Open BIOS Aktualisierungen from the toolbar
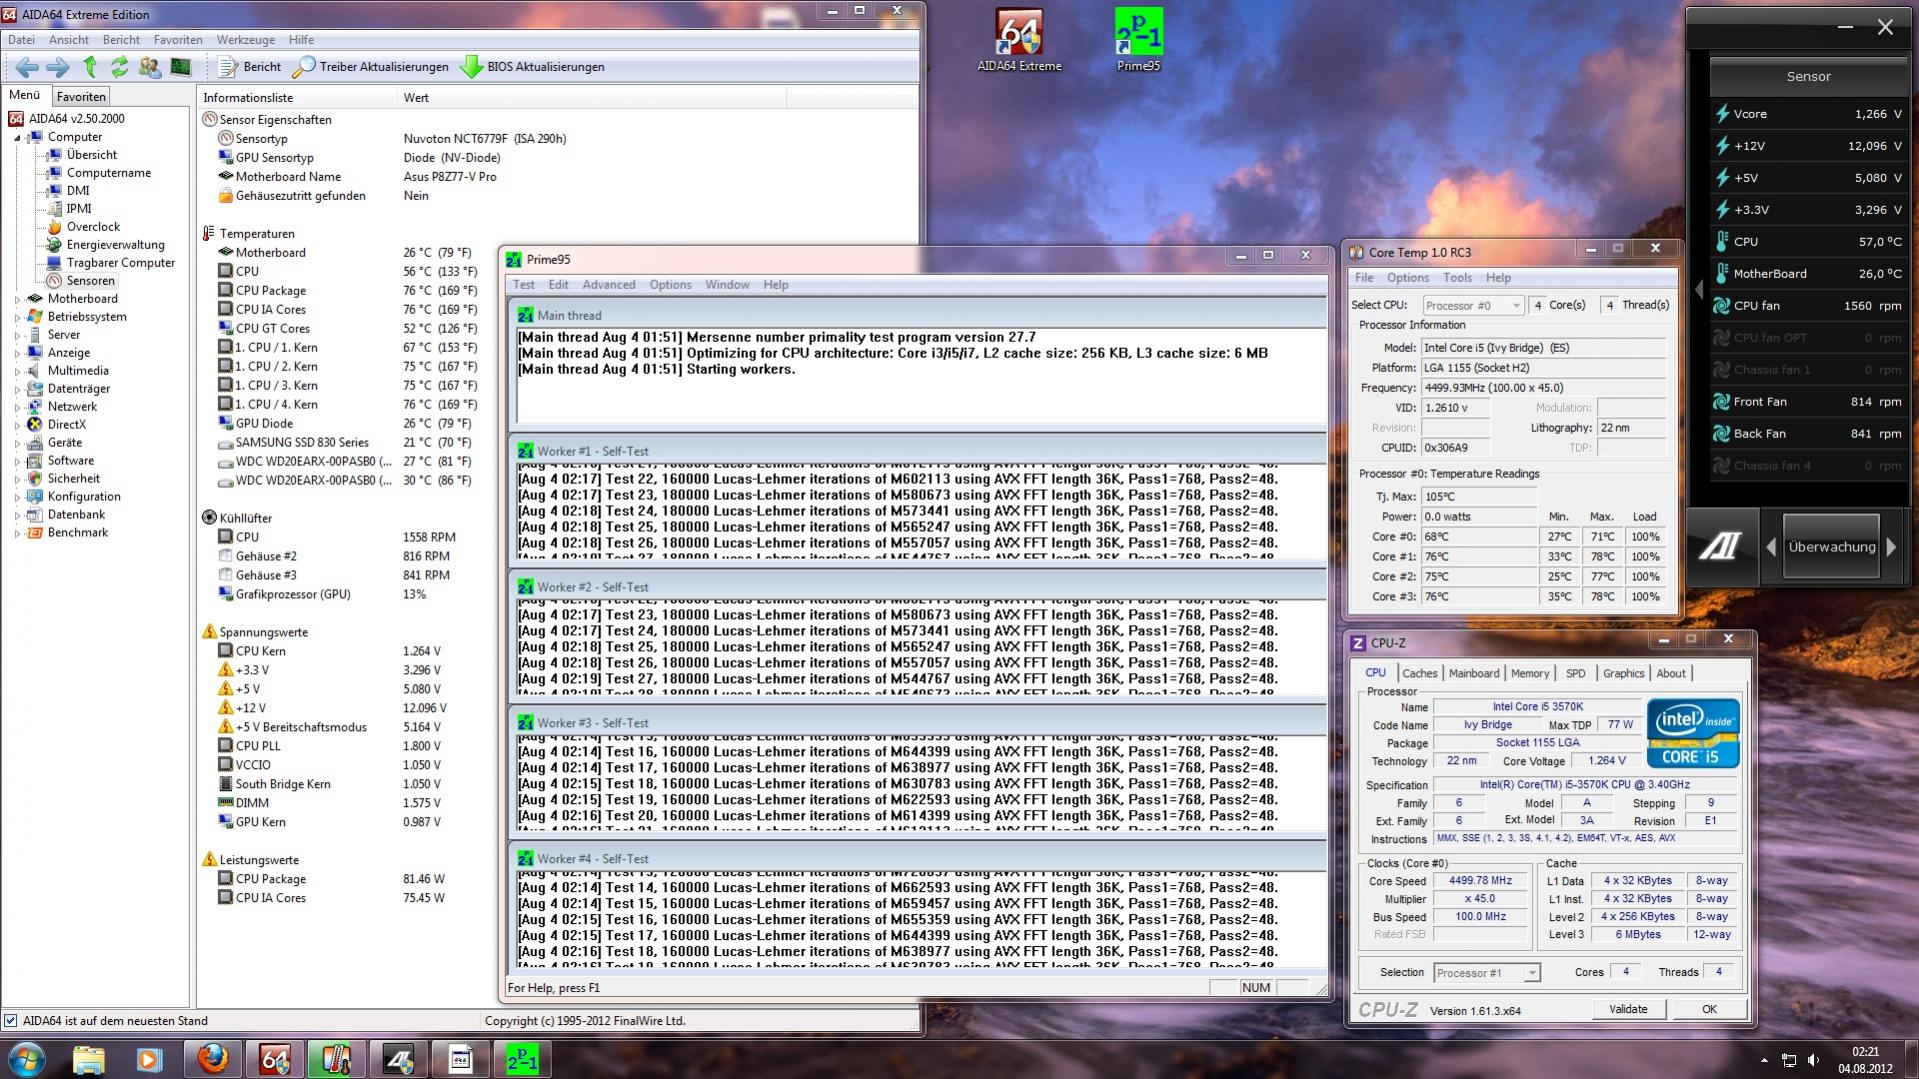 tap(533, 67)
